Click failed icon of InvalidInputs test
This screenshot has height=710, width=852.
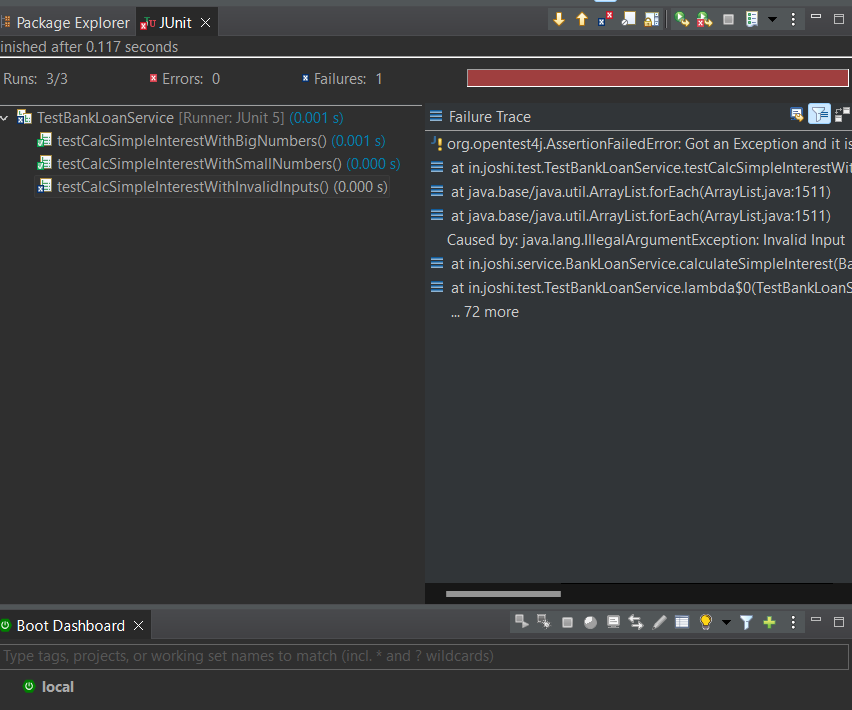coord(45,186)
